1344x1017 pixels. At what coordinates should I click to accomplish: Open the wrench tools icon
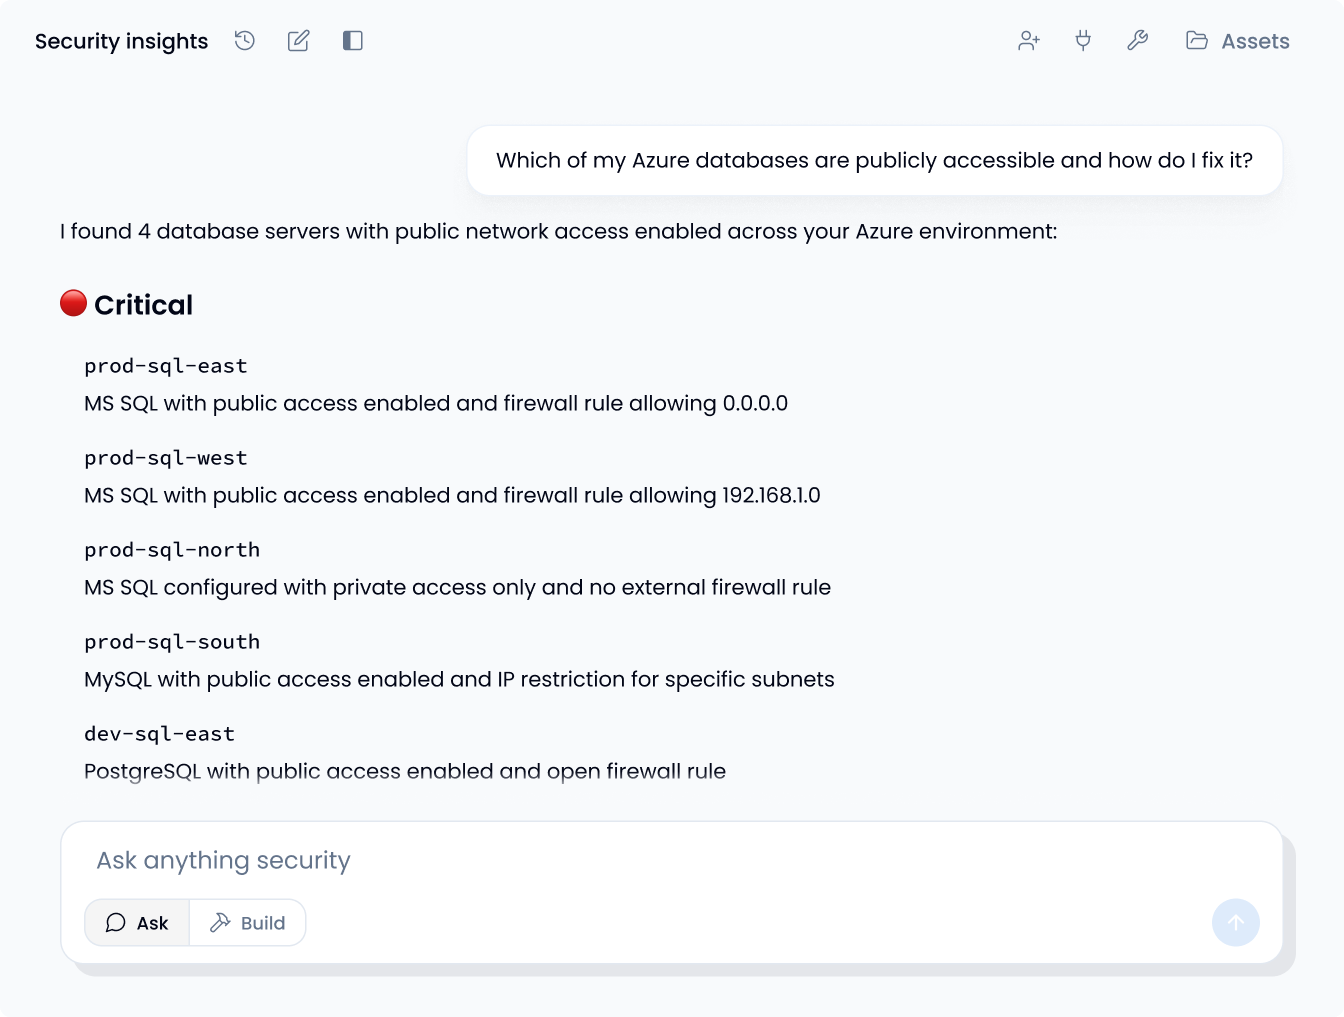click(1137, 41)
